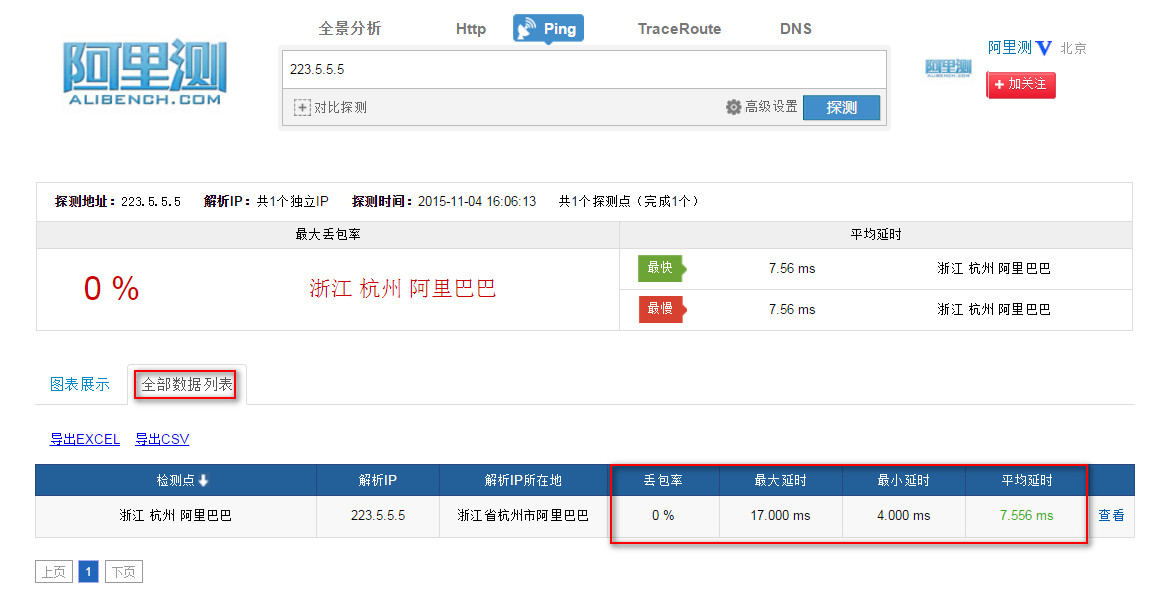Click the blue V verified badge
This screenshot has width=1152, height=597.
point(1044,48)
